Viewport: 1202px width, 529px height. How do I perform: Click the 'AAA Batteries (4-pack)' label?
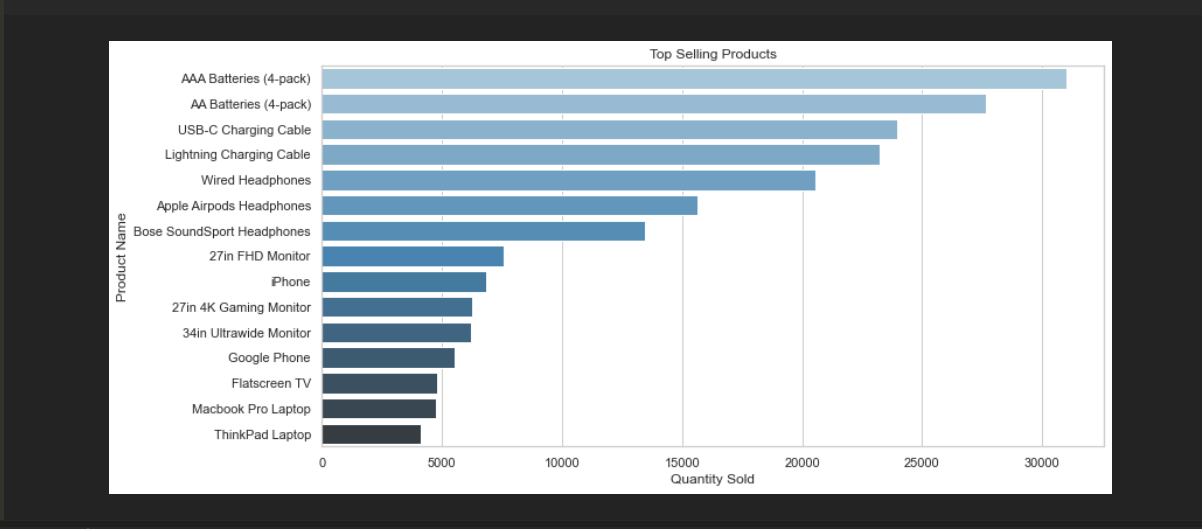click(x=246, y=79)
